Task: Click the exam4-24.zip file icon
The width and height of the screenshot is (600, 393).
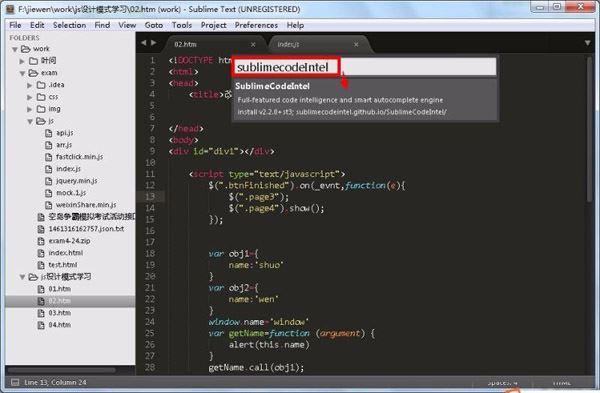Action: point(41,241)
